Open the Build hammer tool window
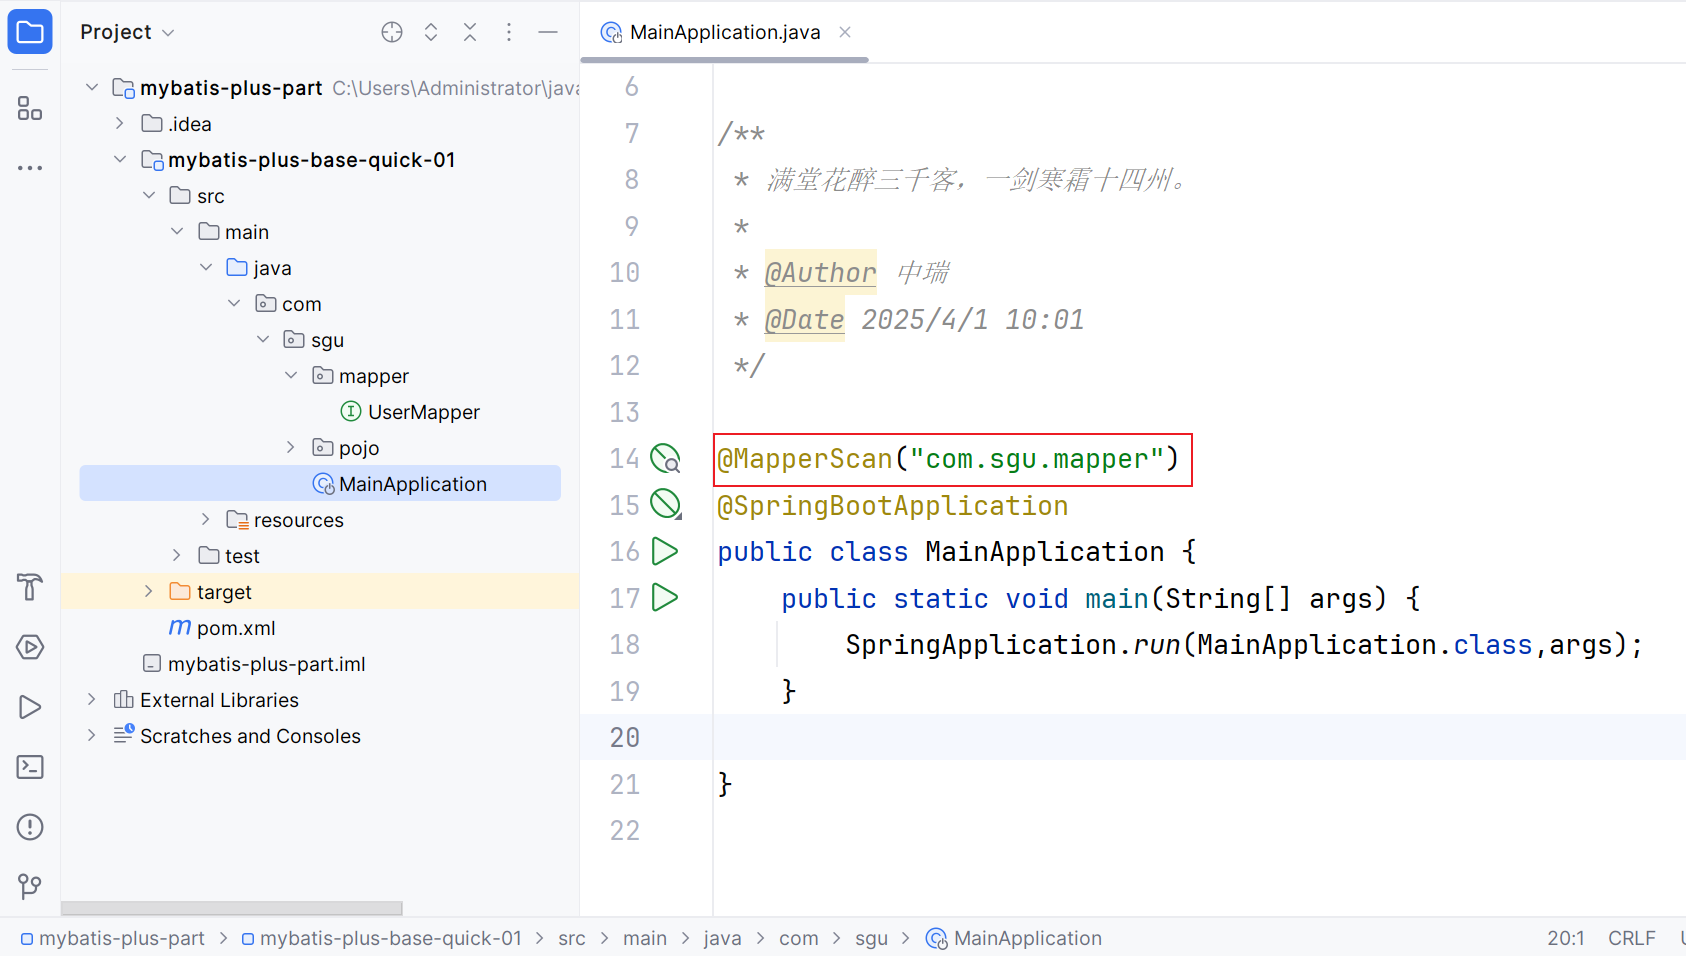1686x956 pixels. point(30,587)
